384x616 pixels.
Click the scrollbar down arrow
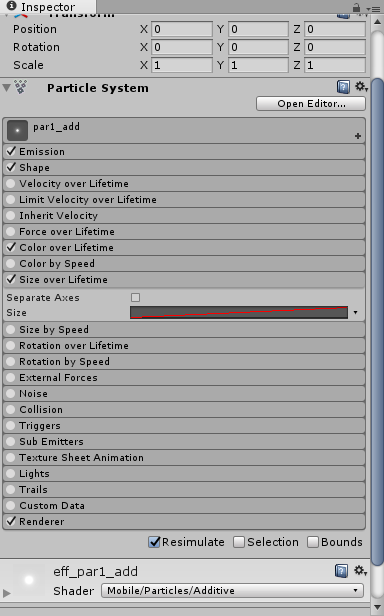tap(377, 607)
